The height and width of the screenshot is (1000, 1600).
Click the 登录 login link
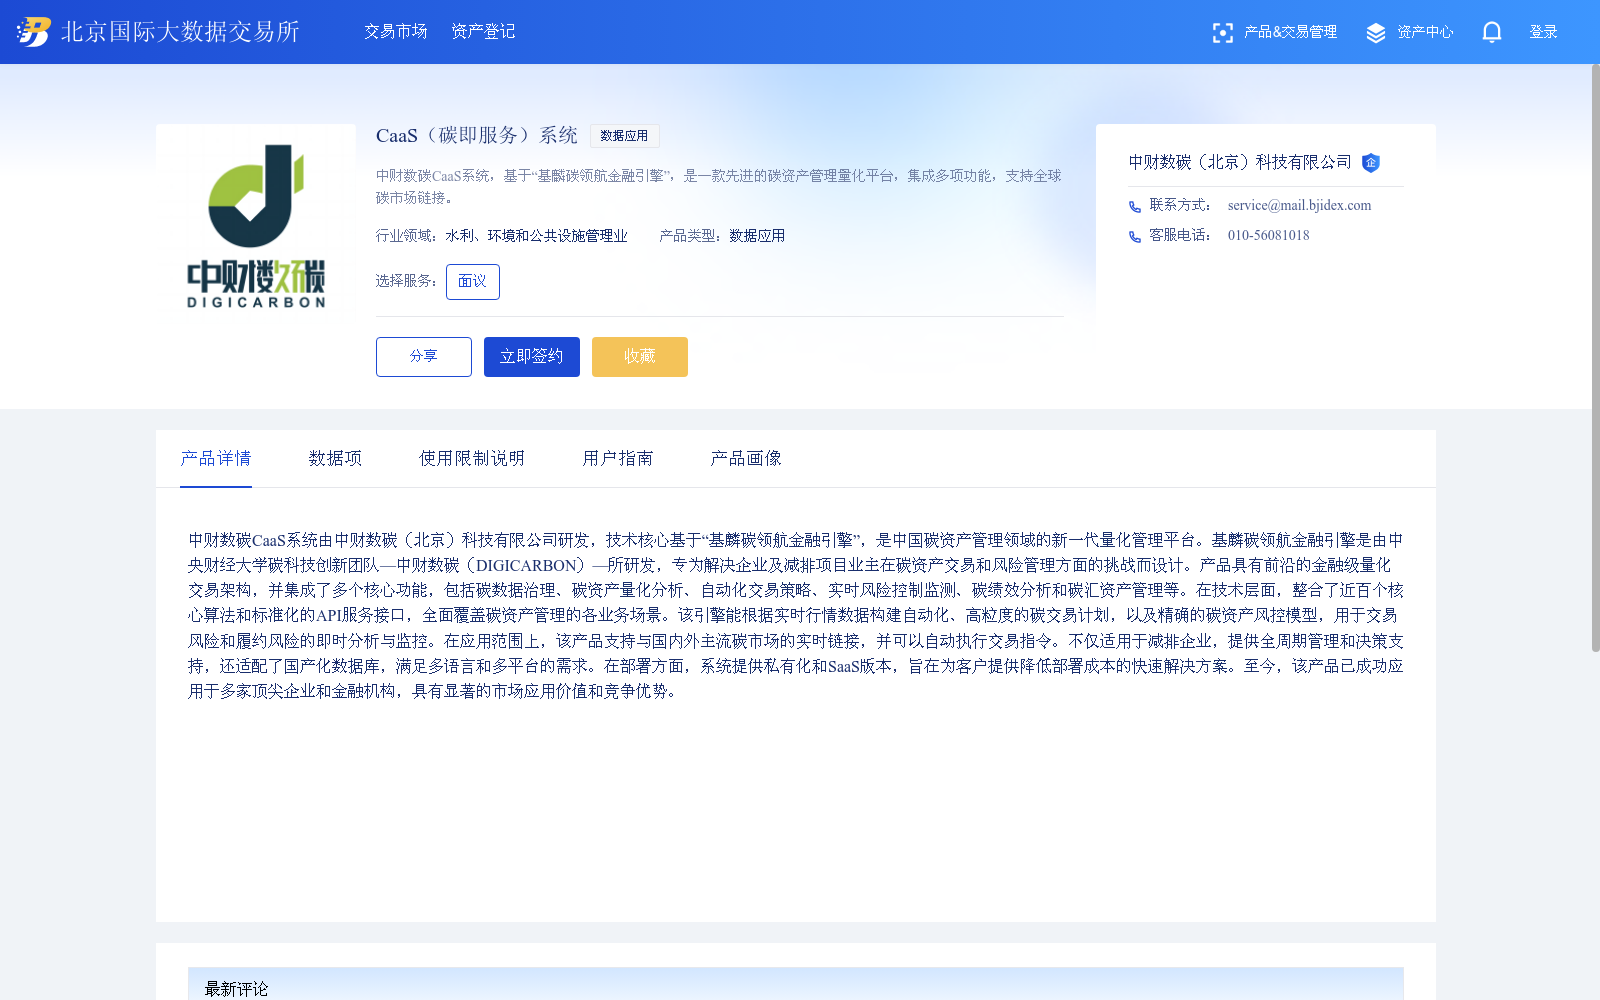(x=1543, y=32)
